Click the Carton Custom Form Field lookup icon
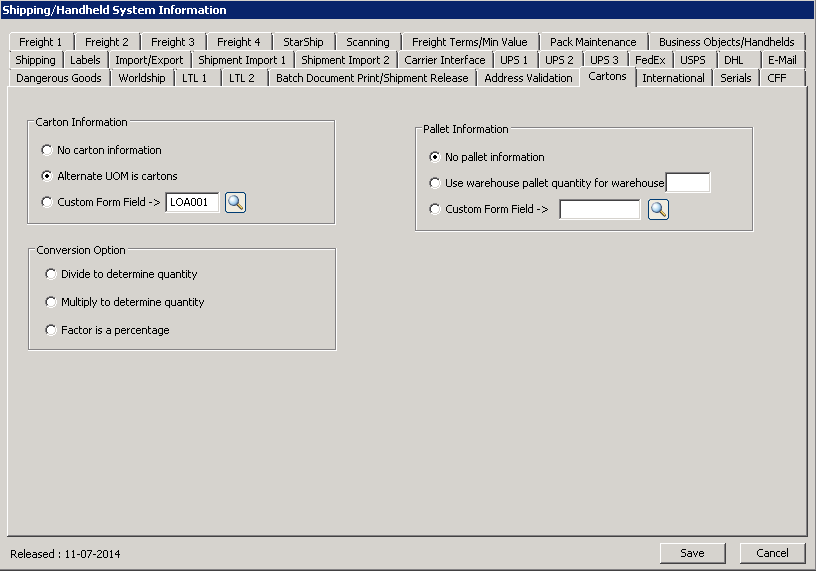 pyautogui.click(x=235, y=202)
